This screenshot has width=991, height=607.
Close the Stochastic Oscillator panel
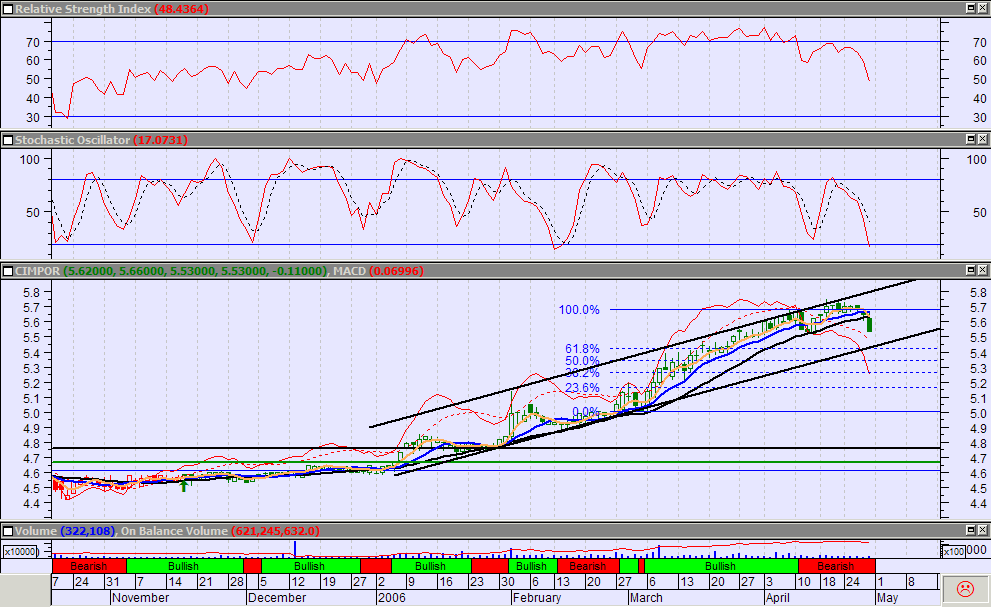tap(982, 140)
